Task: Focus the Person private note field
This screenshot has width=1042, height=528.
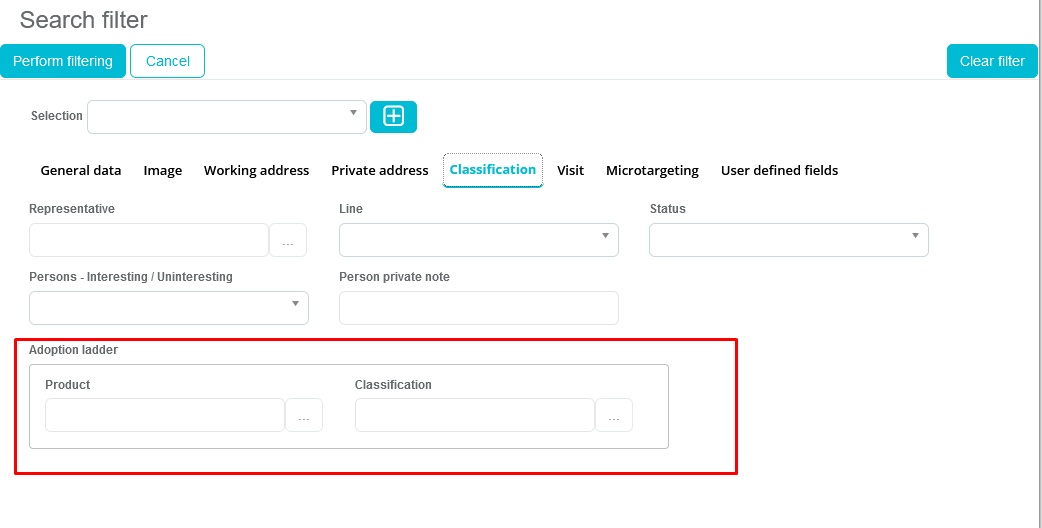Action: [x=479, y=308]
